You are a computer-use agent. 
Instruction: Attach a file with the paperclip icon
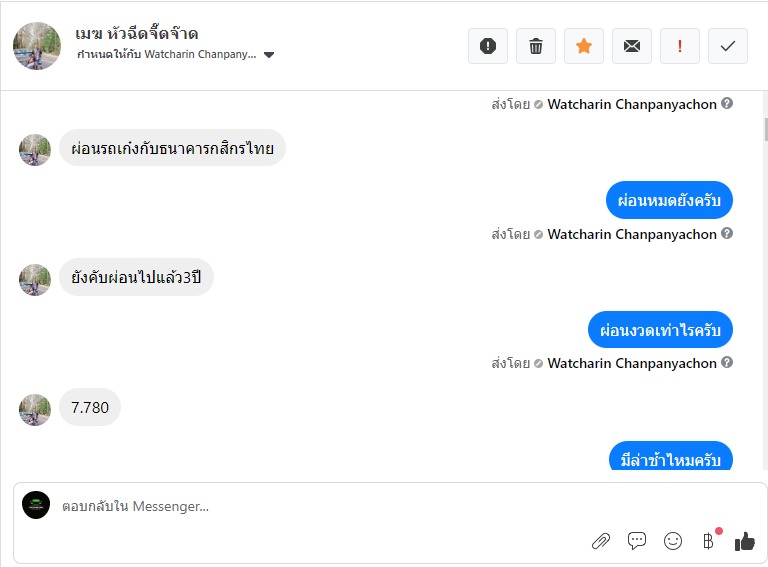tap(601, 541)
